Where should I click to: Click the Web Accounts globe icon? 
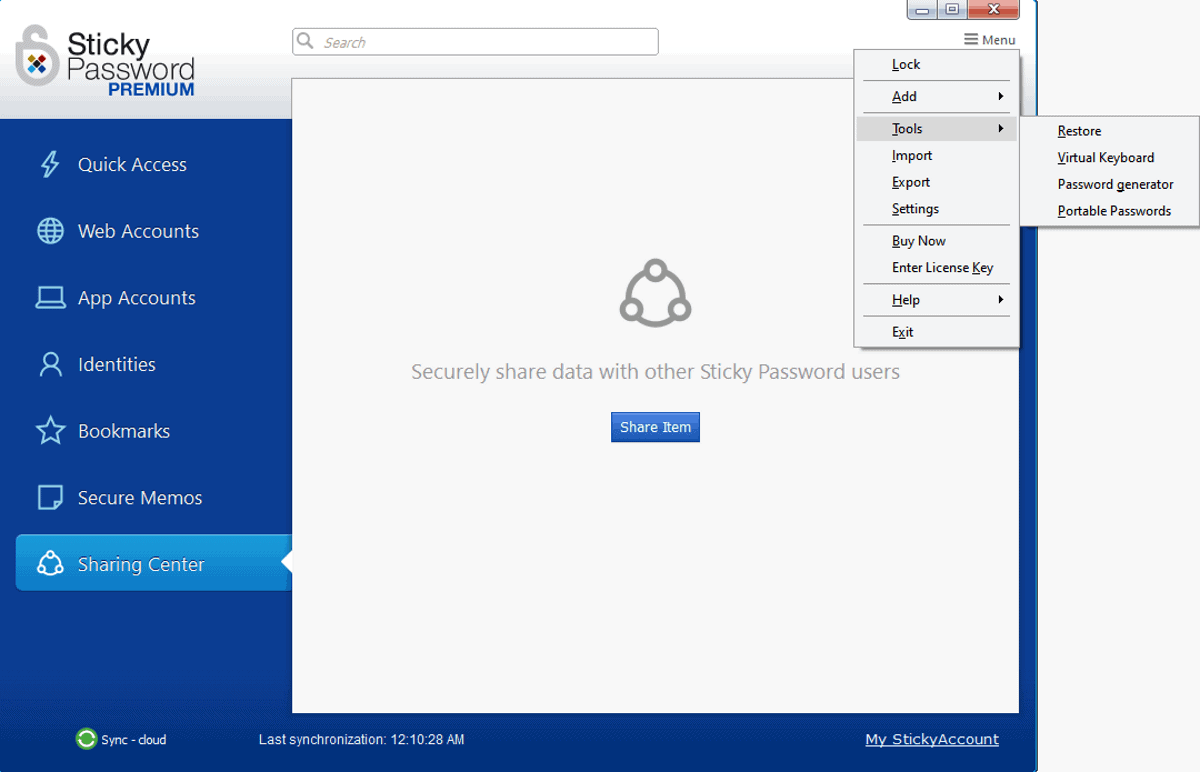click(x=50, y=231)
